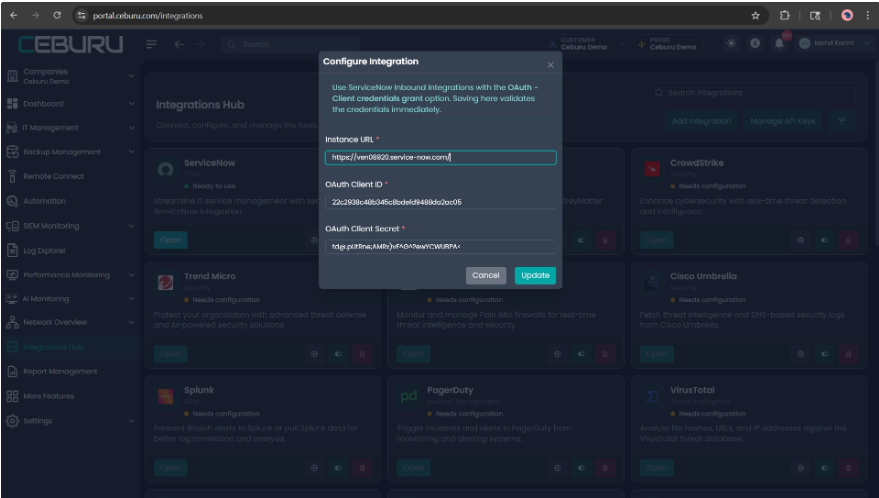
Task: Expand IT Management in the sidebar
Action: coord(71,128)
